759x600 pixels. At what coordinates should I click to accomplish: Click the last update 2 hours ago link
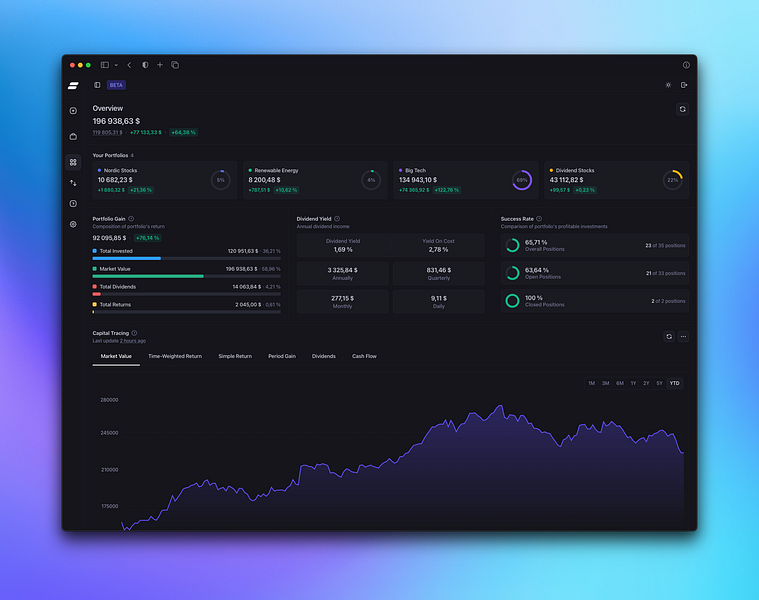(133, 341)
